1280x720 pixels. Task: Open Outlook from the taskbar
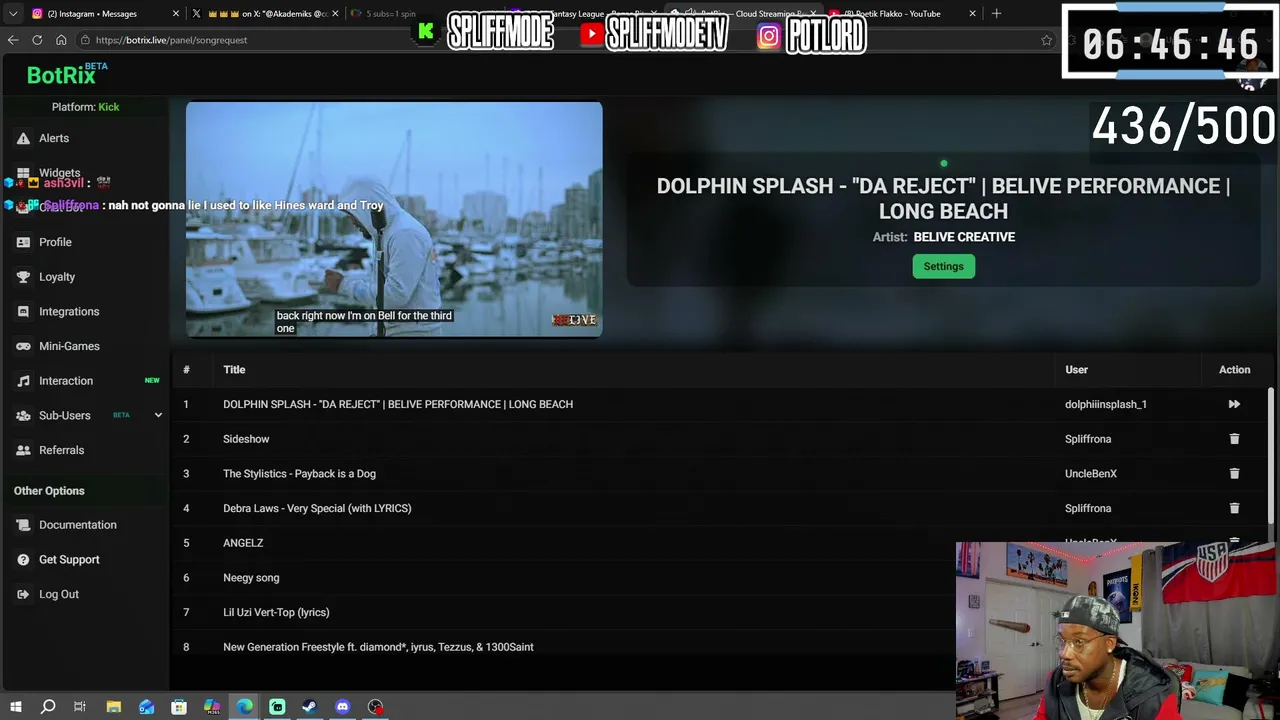pyautogui.click(x=147, y=707)
